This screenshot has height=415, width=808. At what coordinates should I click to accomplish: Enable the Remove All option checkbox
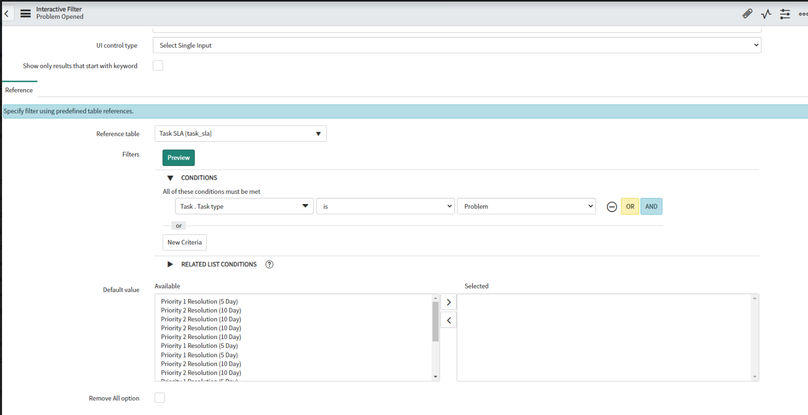pyautogui.click(x=160, y=397)
